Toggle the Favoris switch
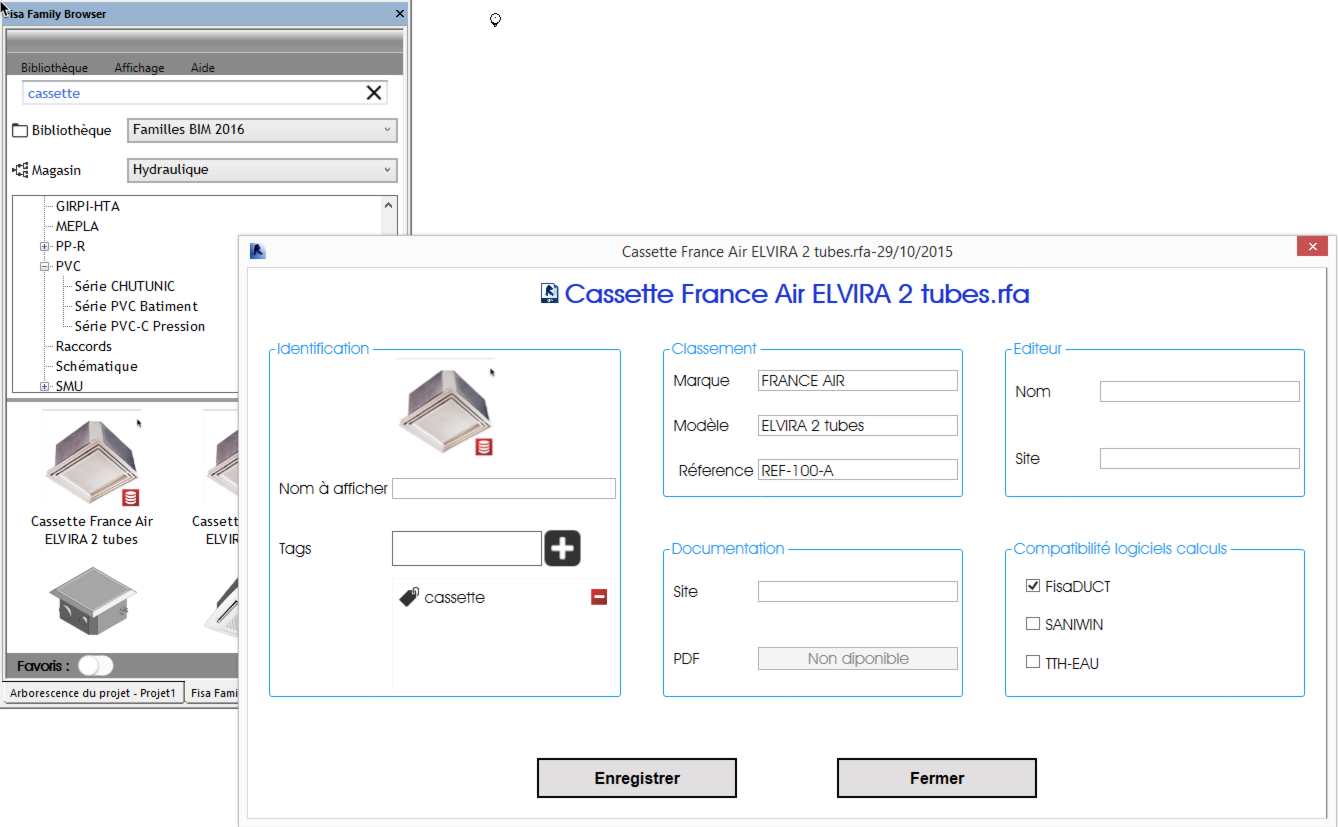Viewport: 1338px width, 827px height. pos(96,666)
